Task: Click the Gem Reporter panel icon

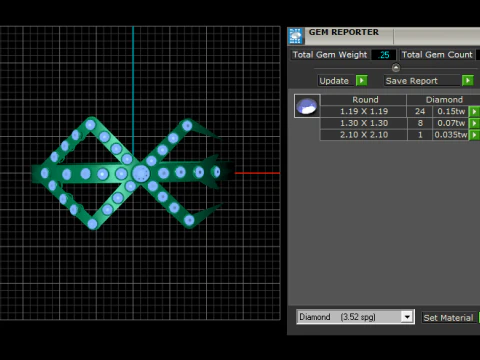Action: point(296,36)
